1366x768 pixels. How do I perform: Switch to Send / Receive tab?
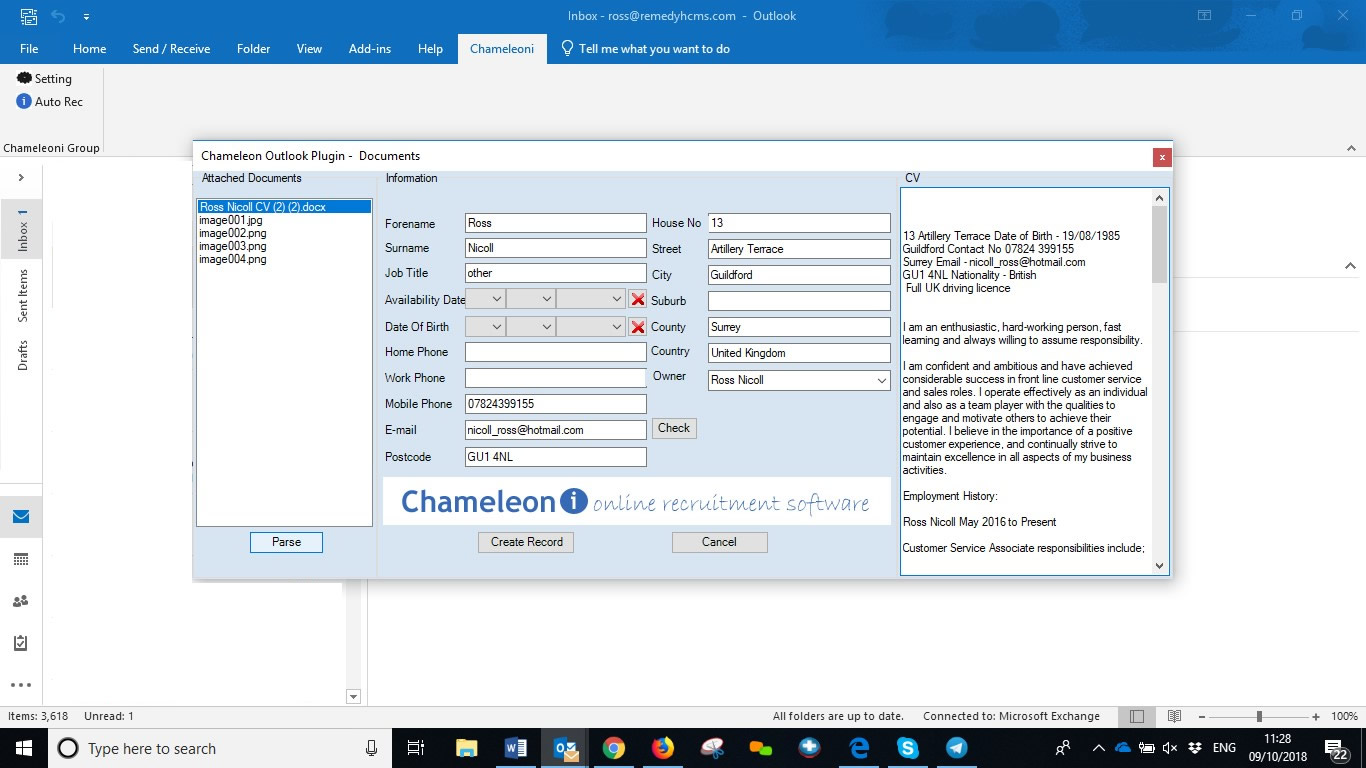pos(171,48)
